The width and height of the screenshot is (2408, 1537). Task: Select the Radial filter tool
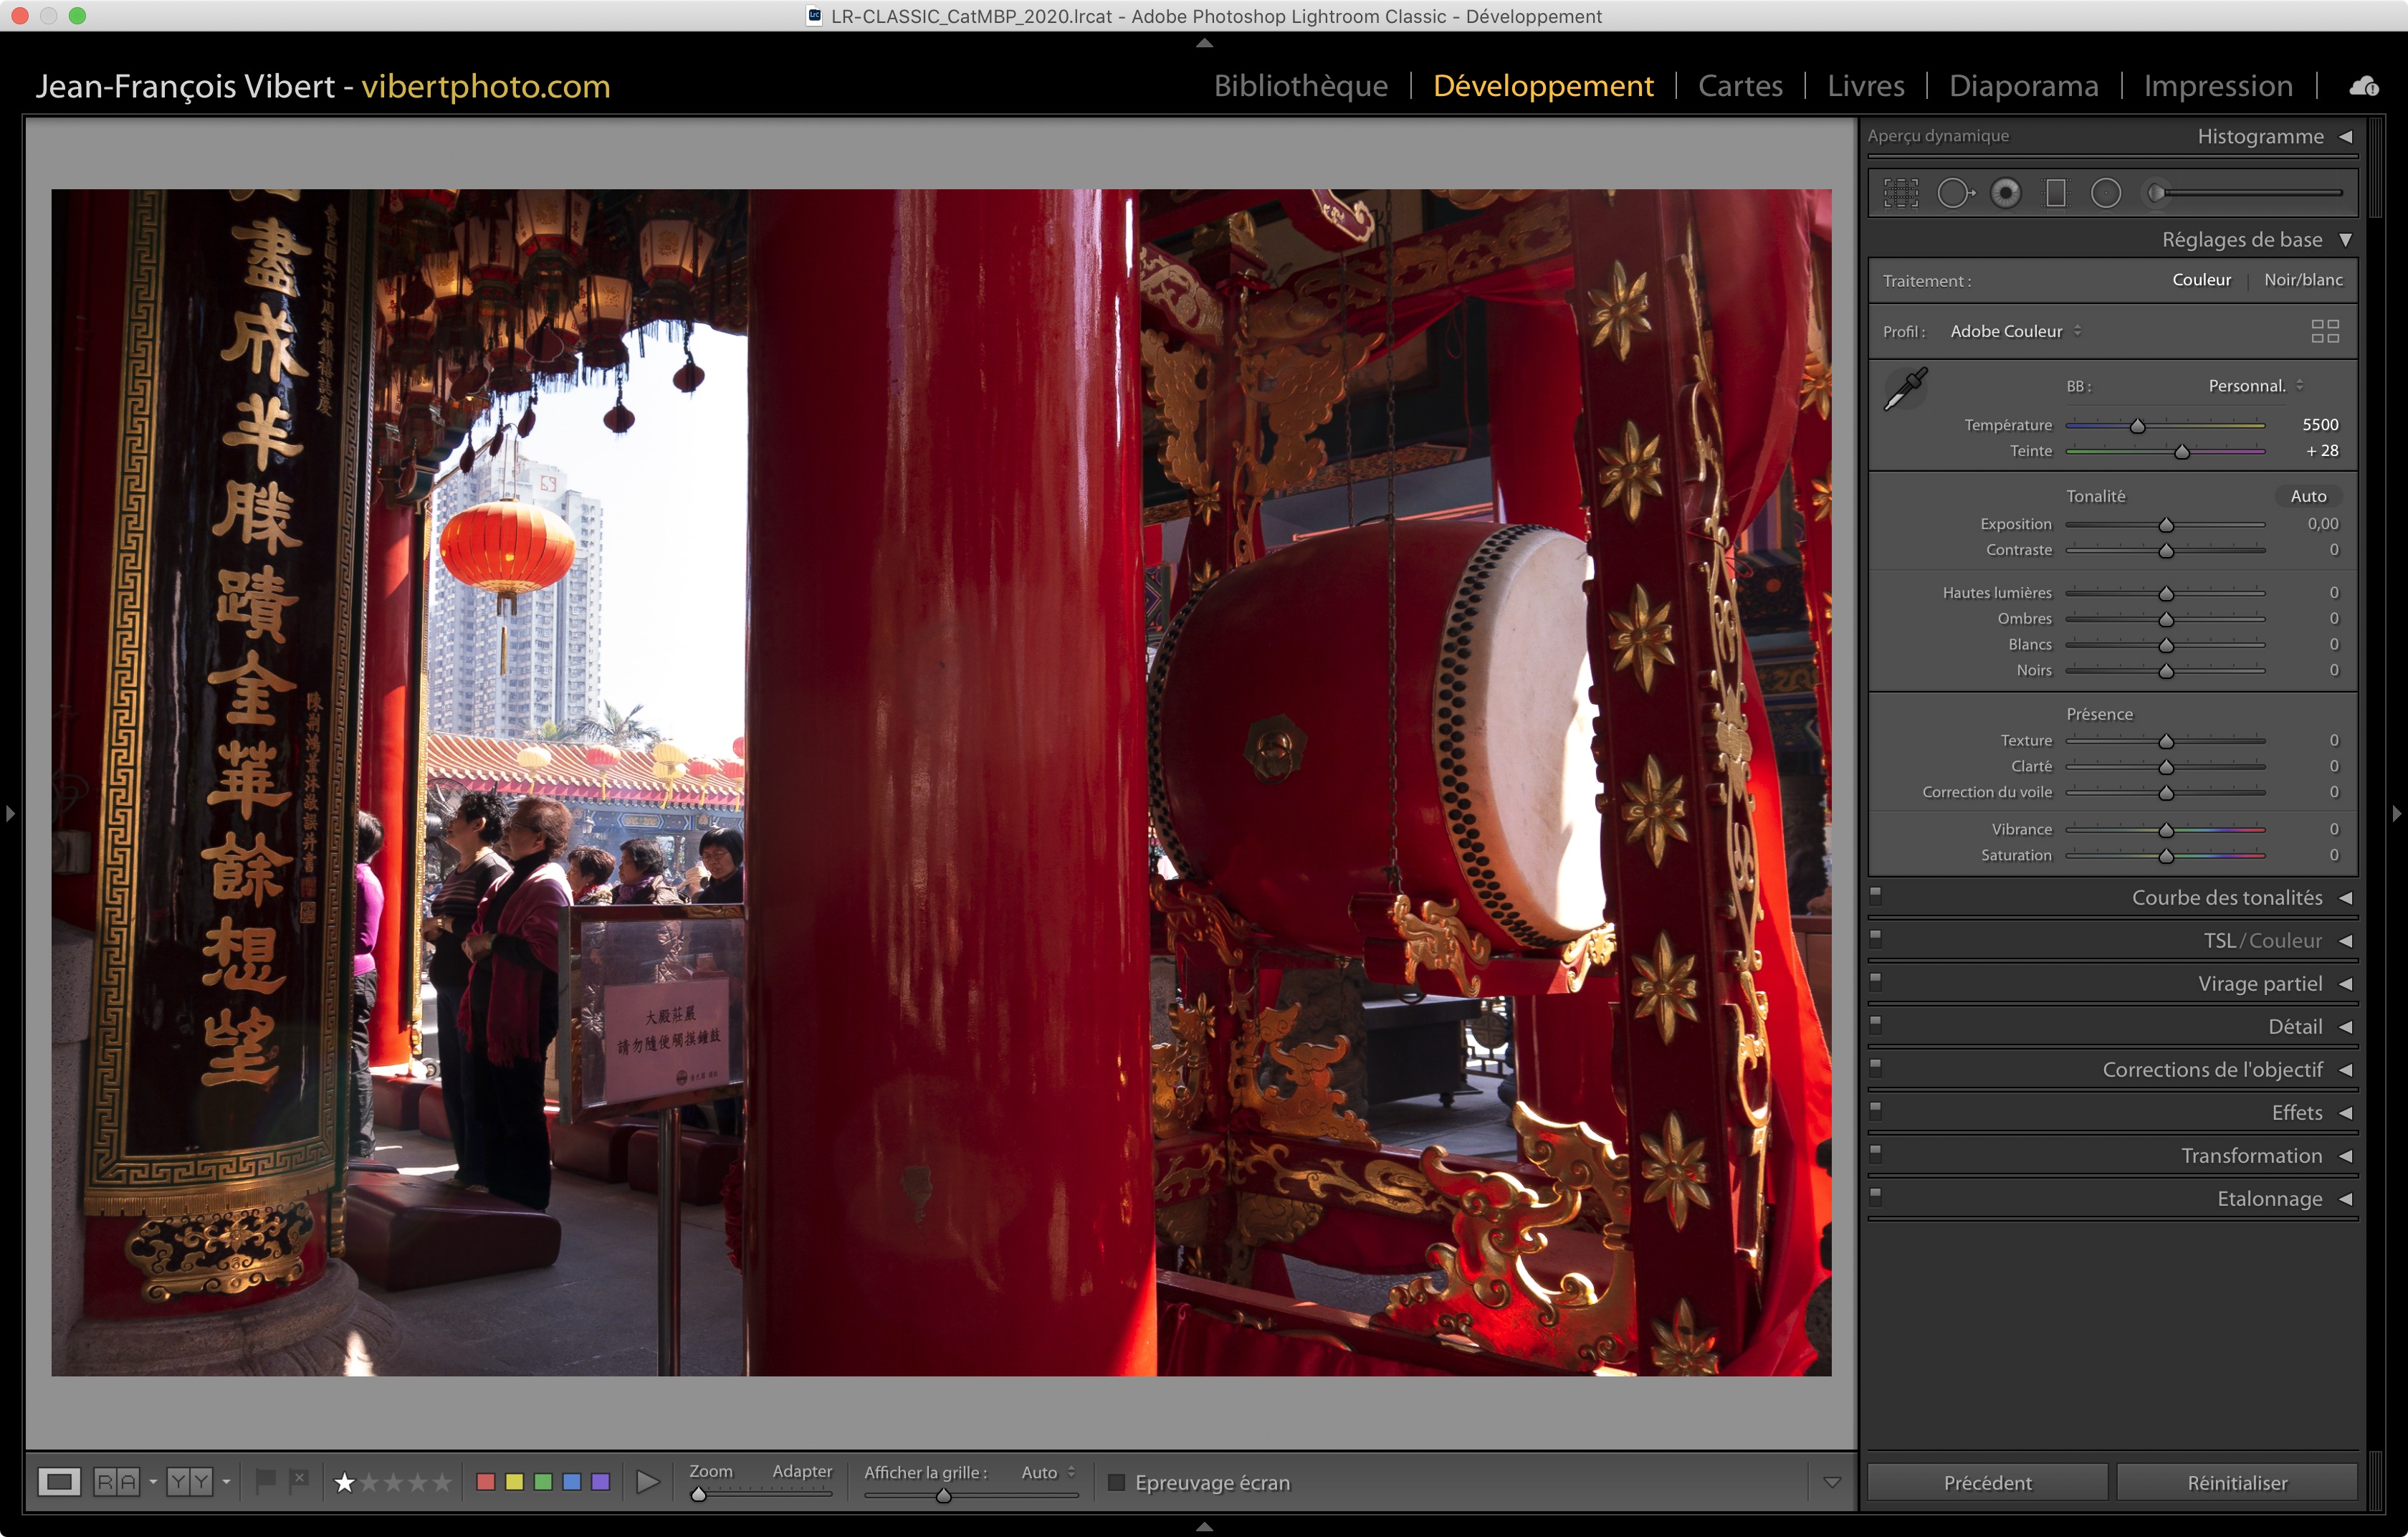click(x=2106, y=193)
